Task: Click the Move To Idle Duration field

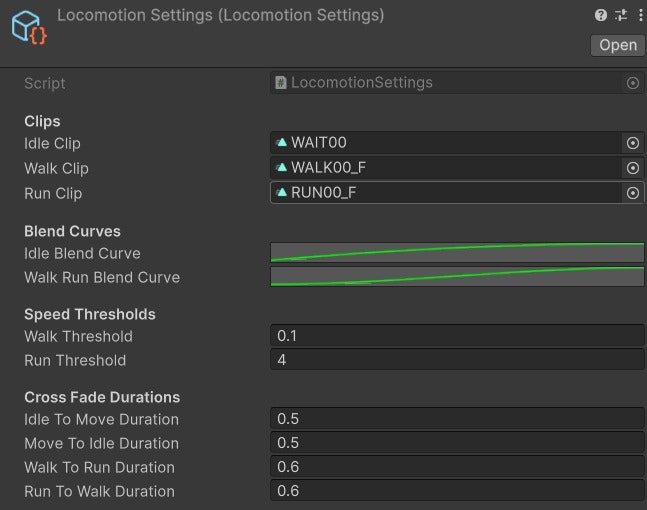Action: pyautogui.click(x=457, y=442)
